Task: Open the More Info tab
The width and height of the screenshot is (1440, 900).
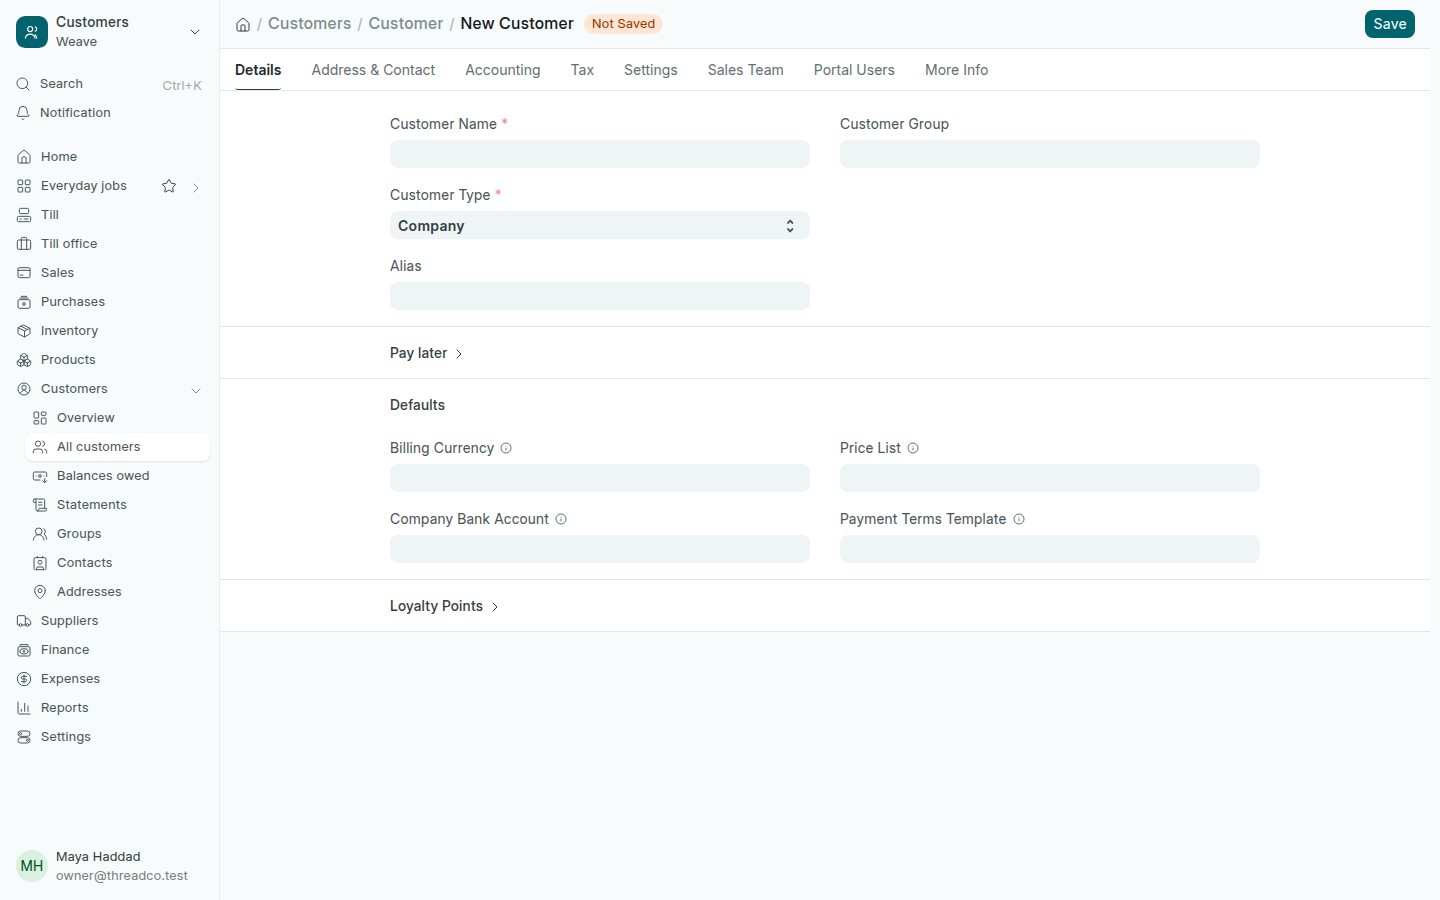Action: tap(956, 70)
